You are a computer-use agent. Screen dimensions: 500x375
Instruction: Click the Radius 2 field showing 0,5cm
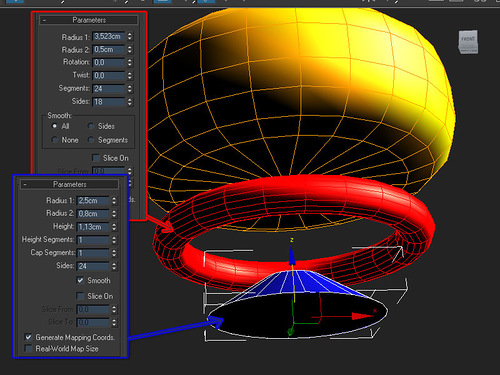tap(109, 50)
